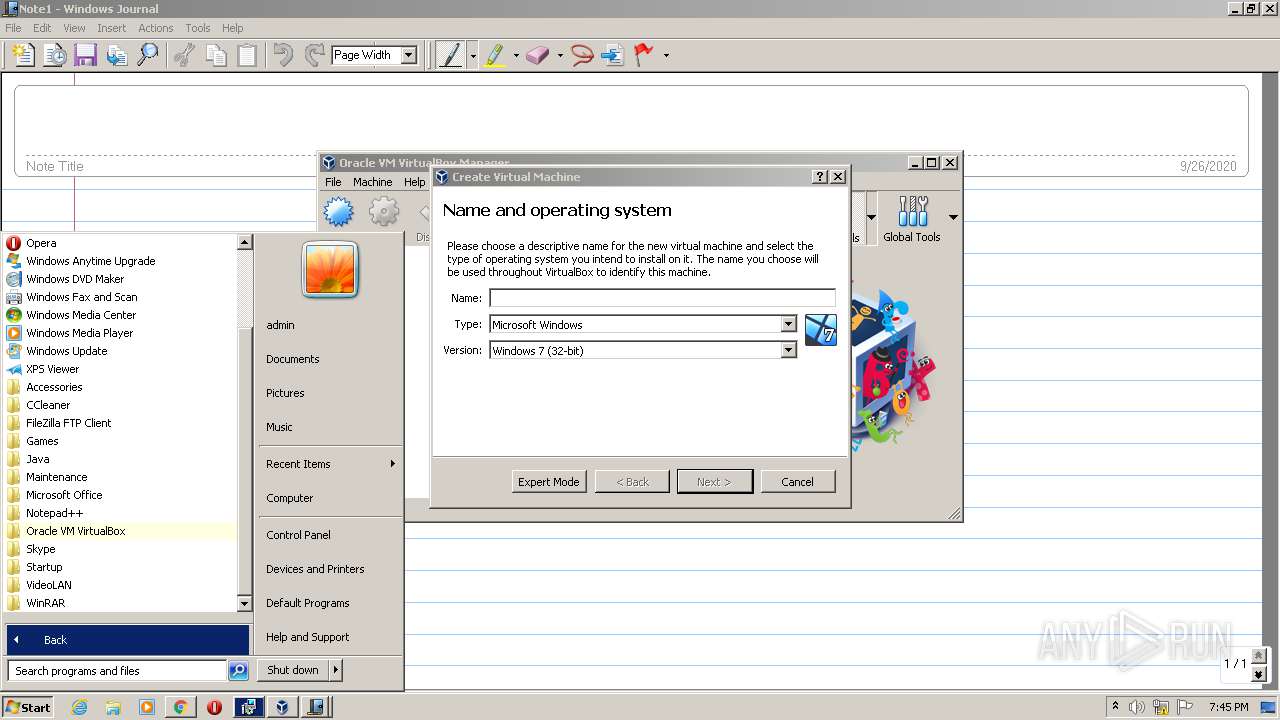Image resolution: width=1280 pixels, height=720 pixels.
Task: Open the Journal Insert menu
Action: pos(112,28)
